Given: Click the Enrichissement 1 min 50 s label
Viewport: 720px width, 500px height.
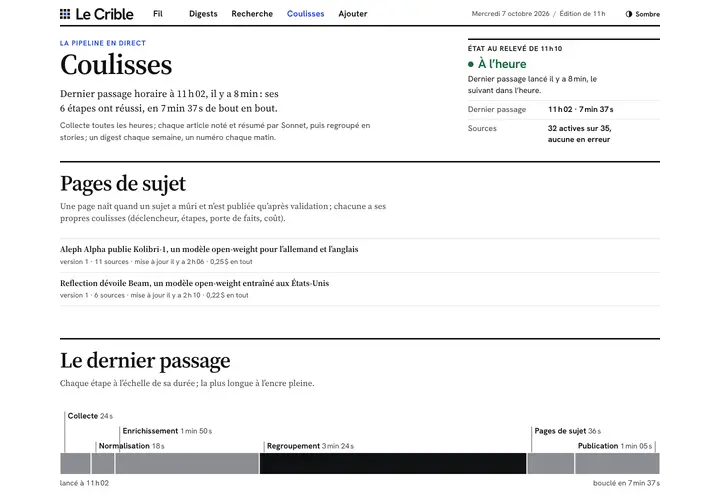Looking at the screenshot, I should 167,431.
